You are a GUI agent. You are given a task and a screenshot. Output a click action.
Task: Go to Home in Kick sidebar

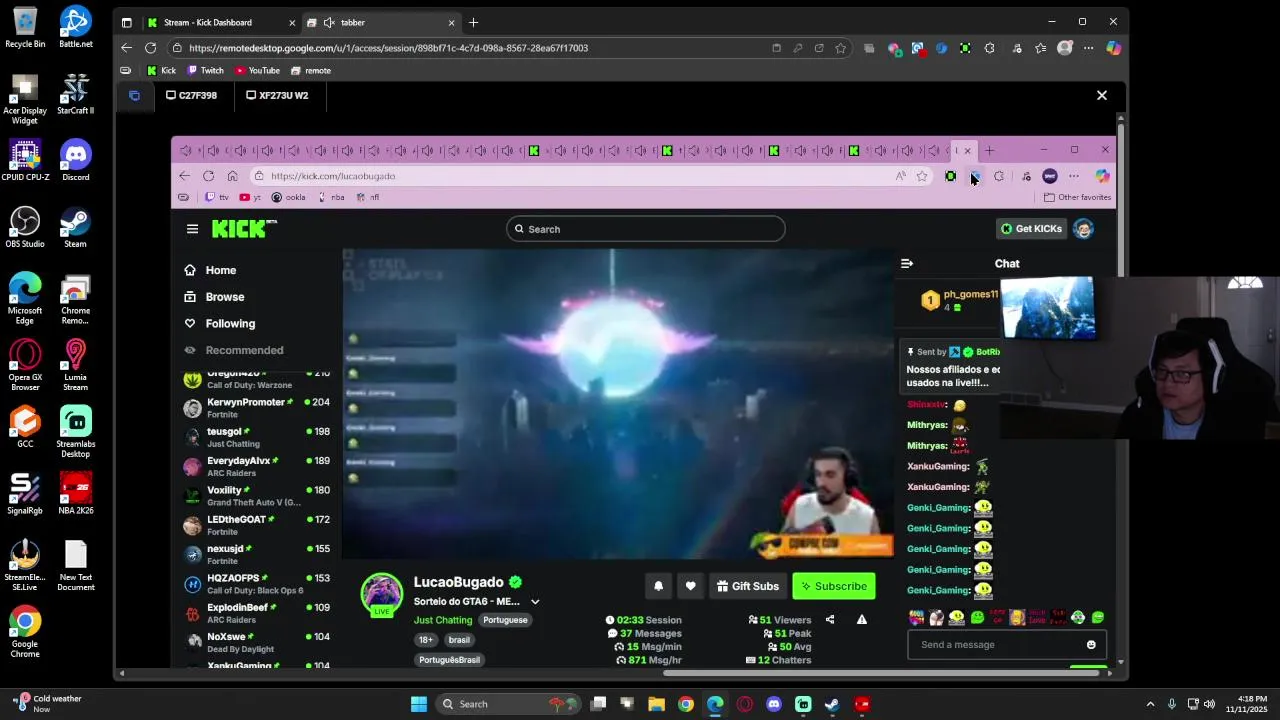[221, 270]
